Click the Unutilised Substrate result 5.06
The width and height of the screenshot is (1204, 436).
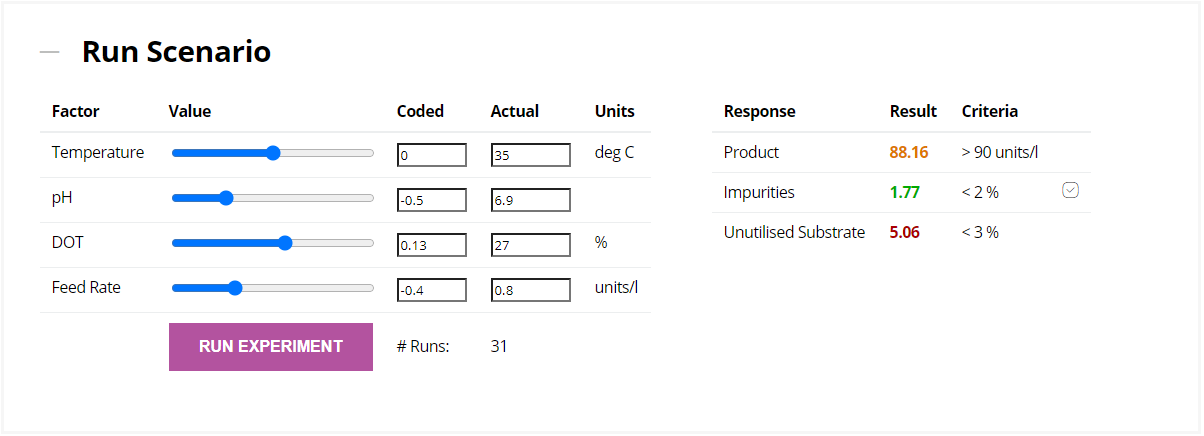pos(904,232)
